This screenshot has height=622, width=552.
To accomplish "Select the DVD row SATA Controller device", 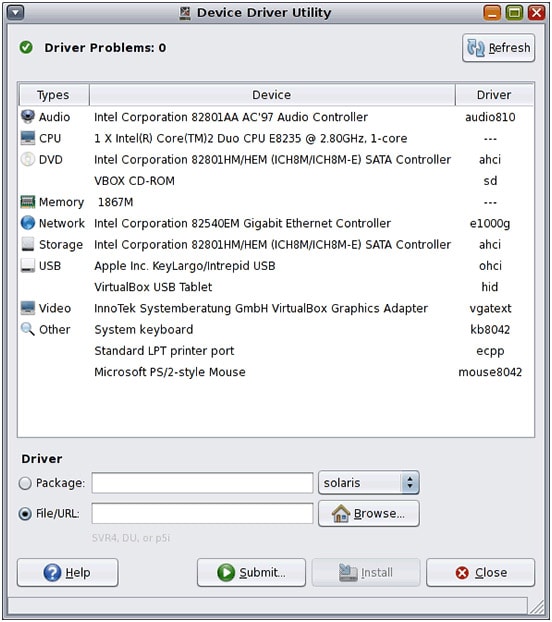I will pyautogui.click(x=272, y=159).
